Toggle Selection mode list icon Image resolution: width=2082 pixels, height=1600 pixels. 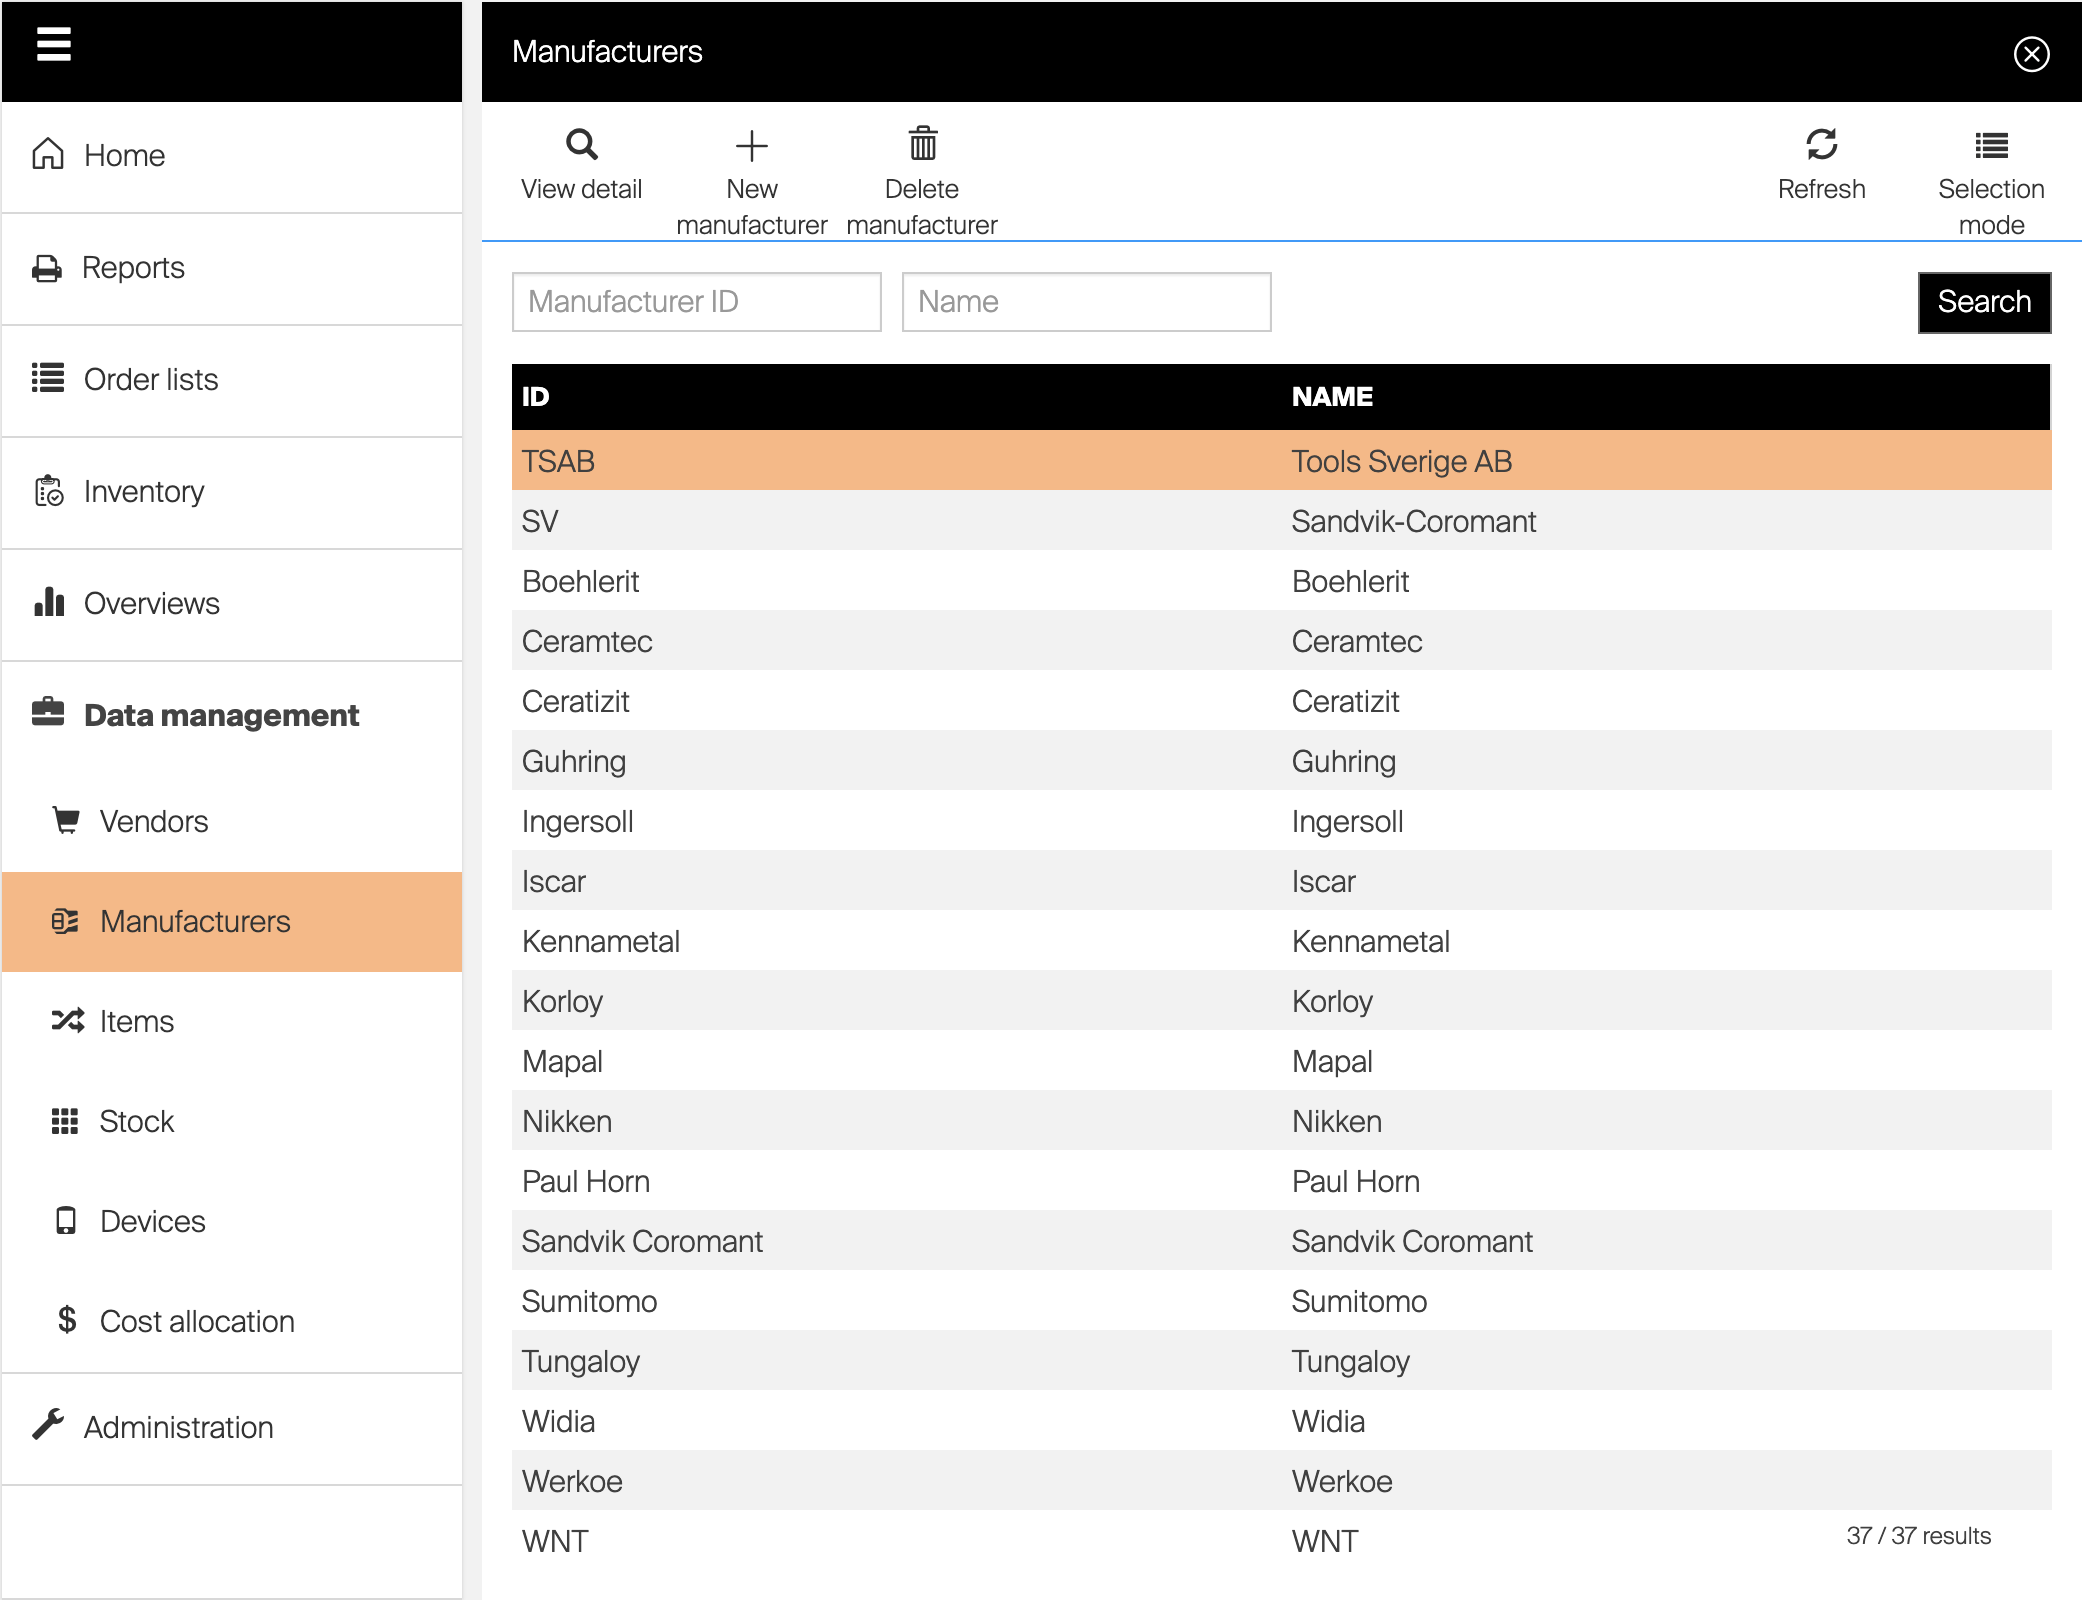[1990, 146]
